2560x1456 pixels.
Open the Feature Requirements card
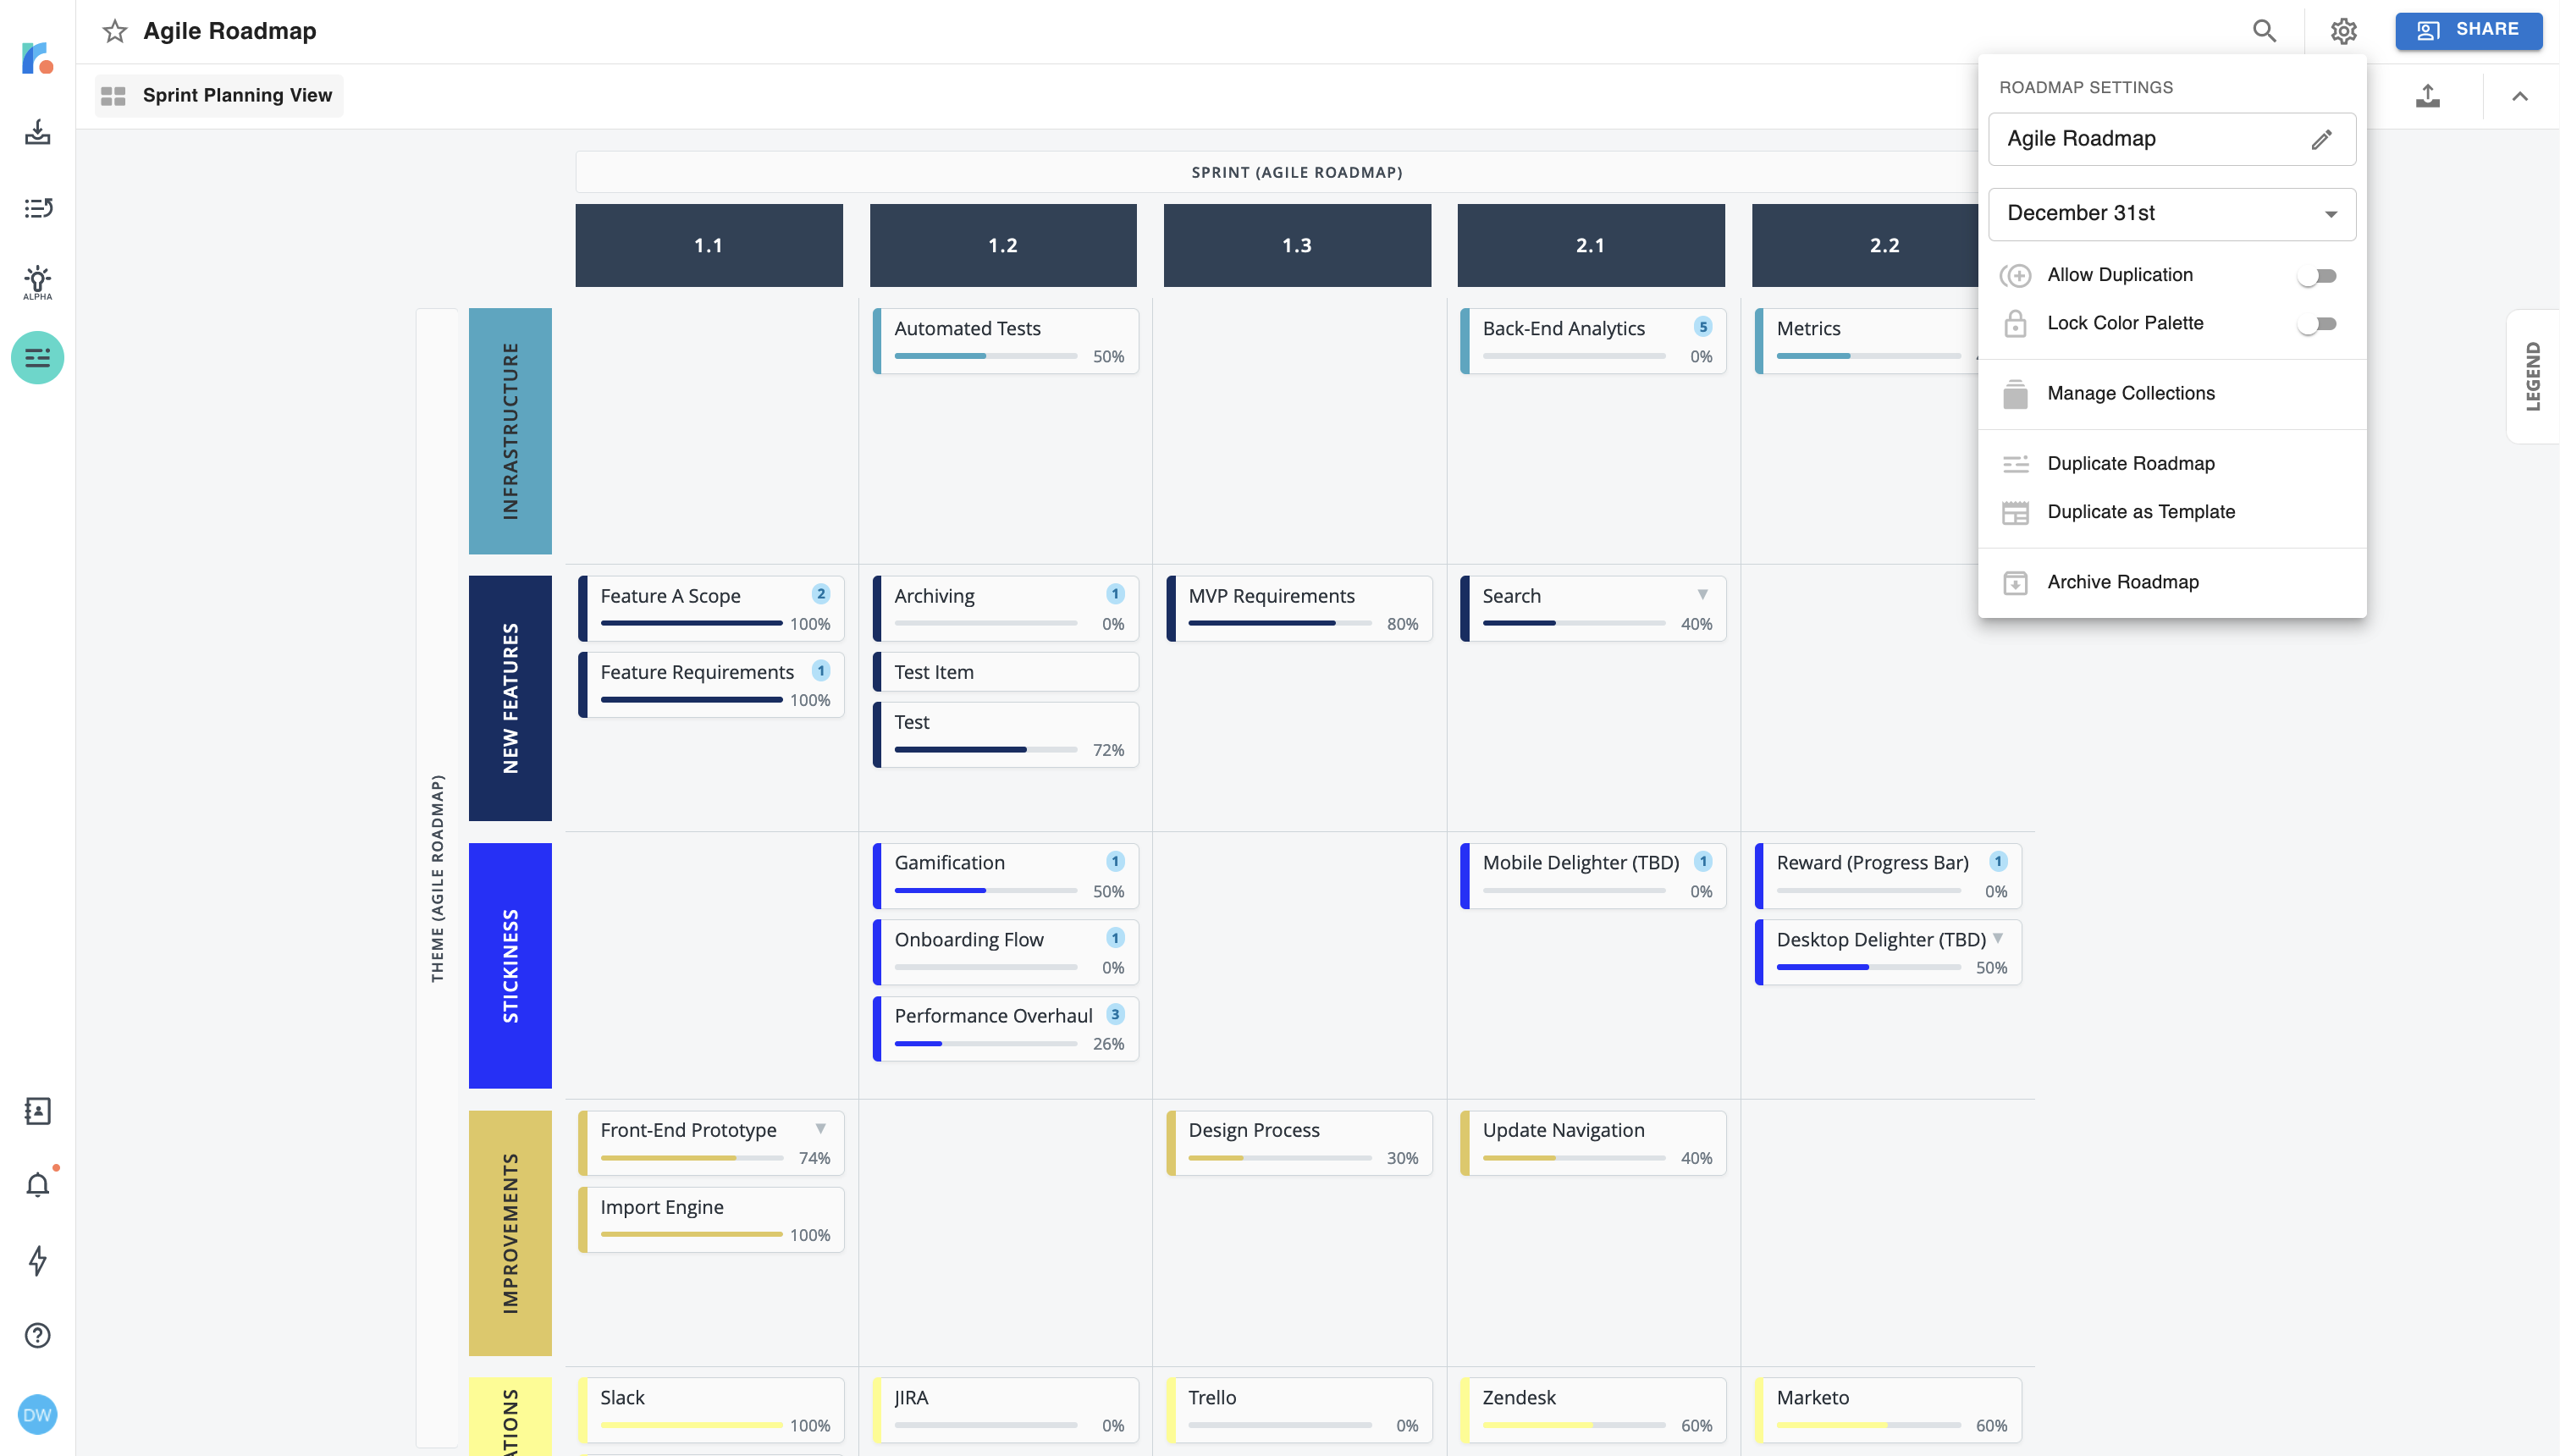click(712, 685)
